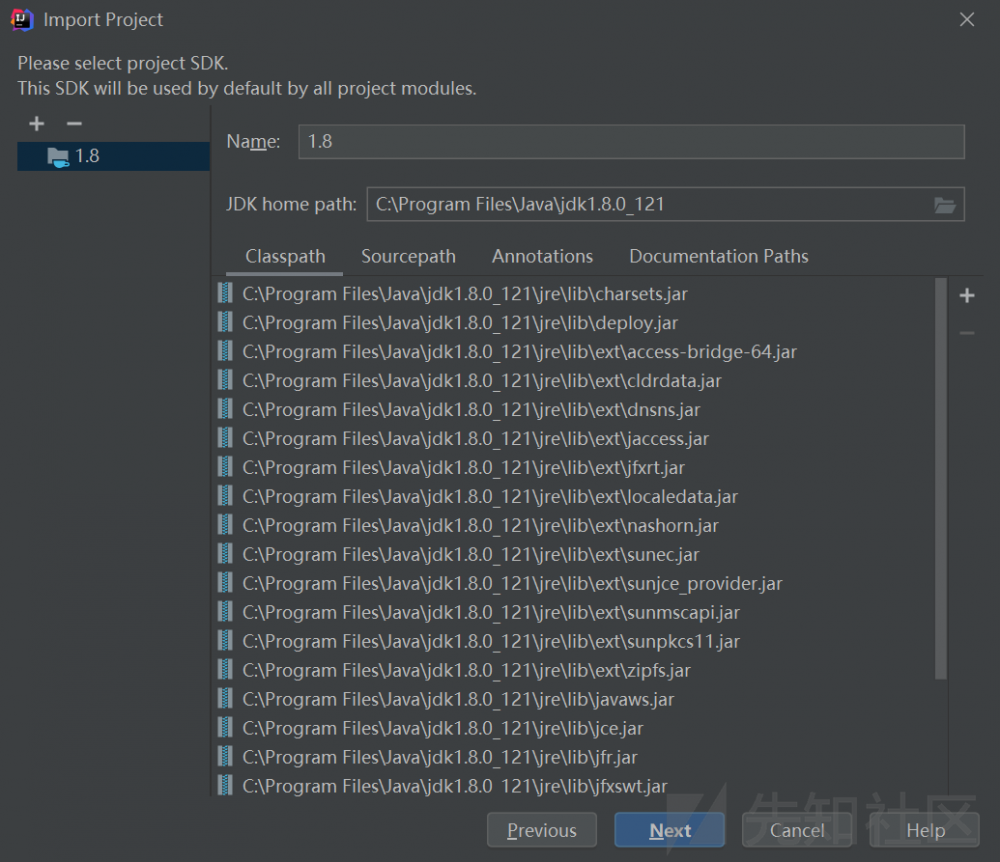Select the sunmscapi.jar classpath entry
Screen dimensions: 1000x862
click(574, 613)
